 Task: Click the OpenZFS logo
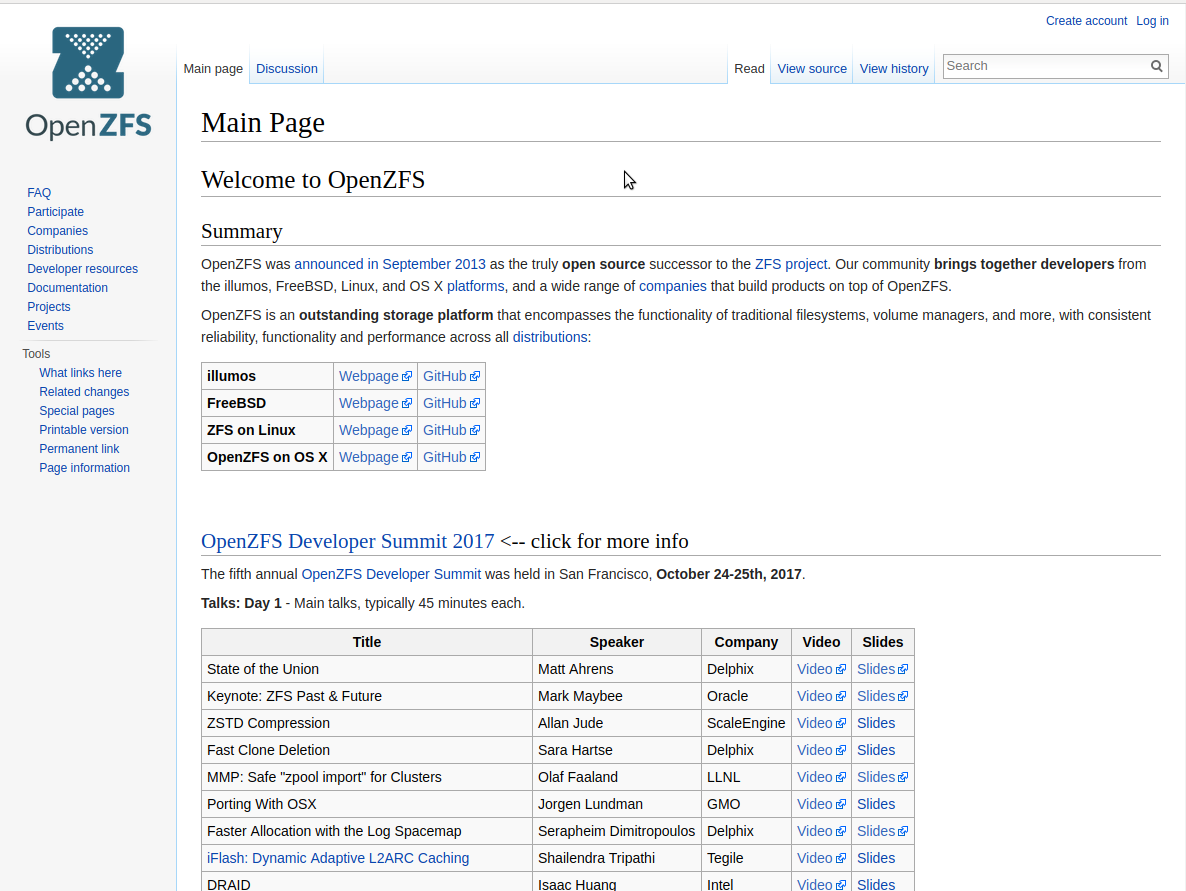click(x=88, y=83)
